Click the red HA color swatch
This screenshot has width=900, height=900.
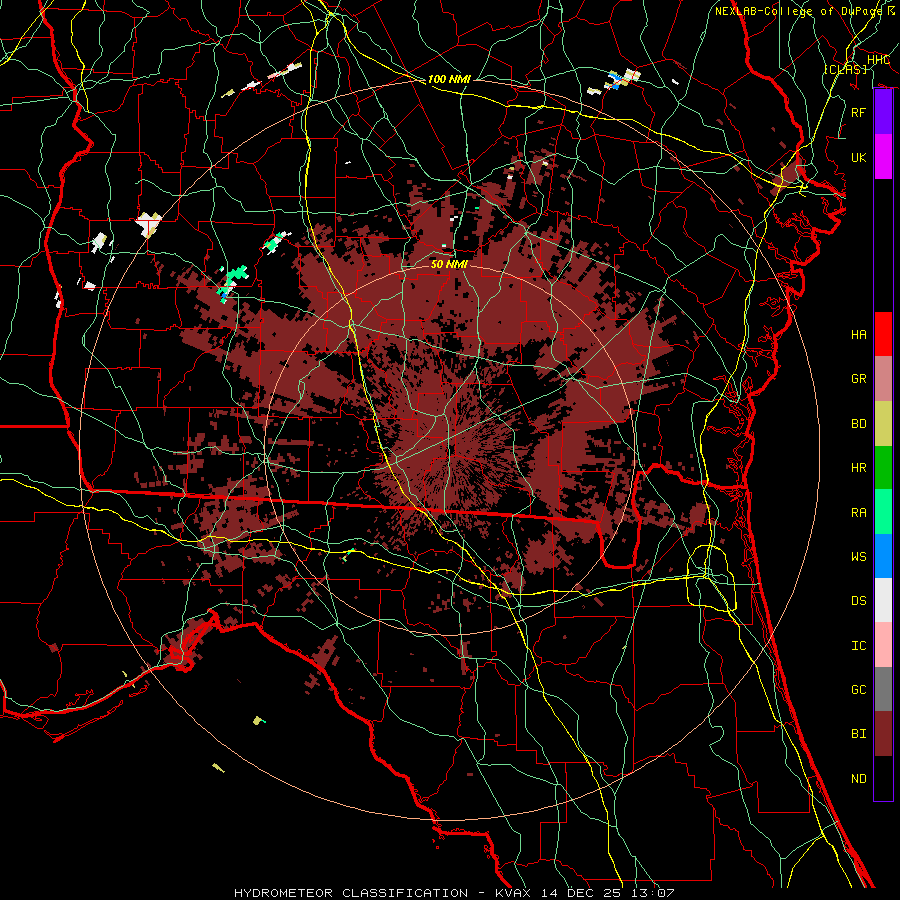point(883,334)
